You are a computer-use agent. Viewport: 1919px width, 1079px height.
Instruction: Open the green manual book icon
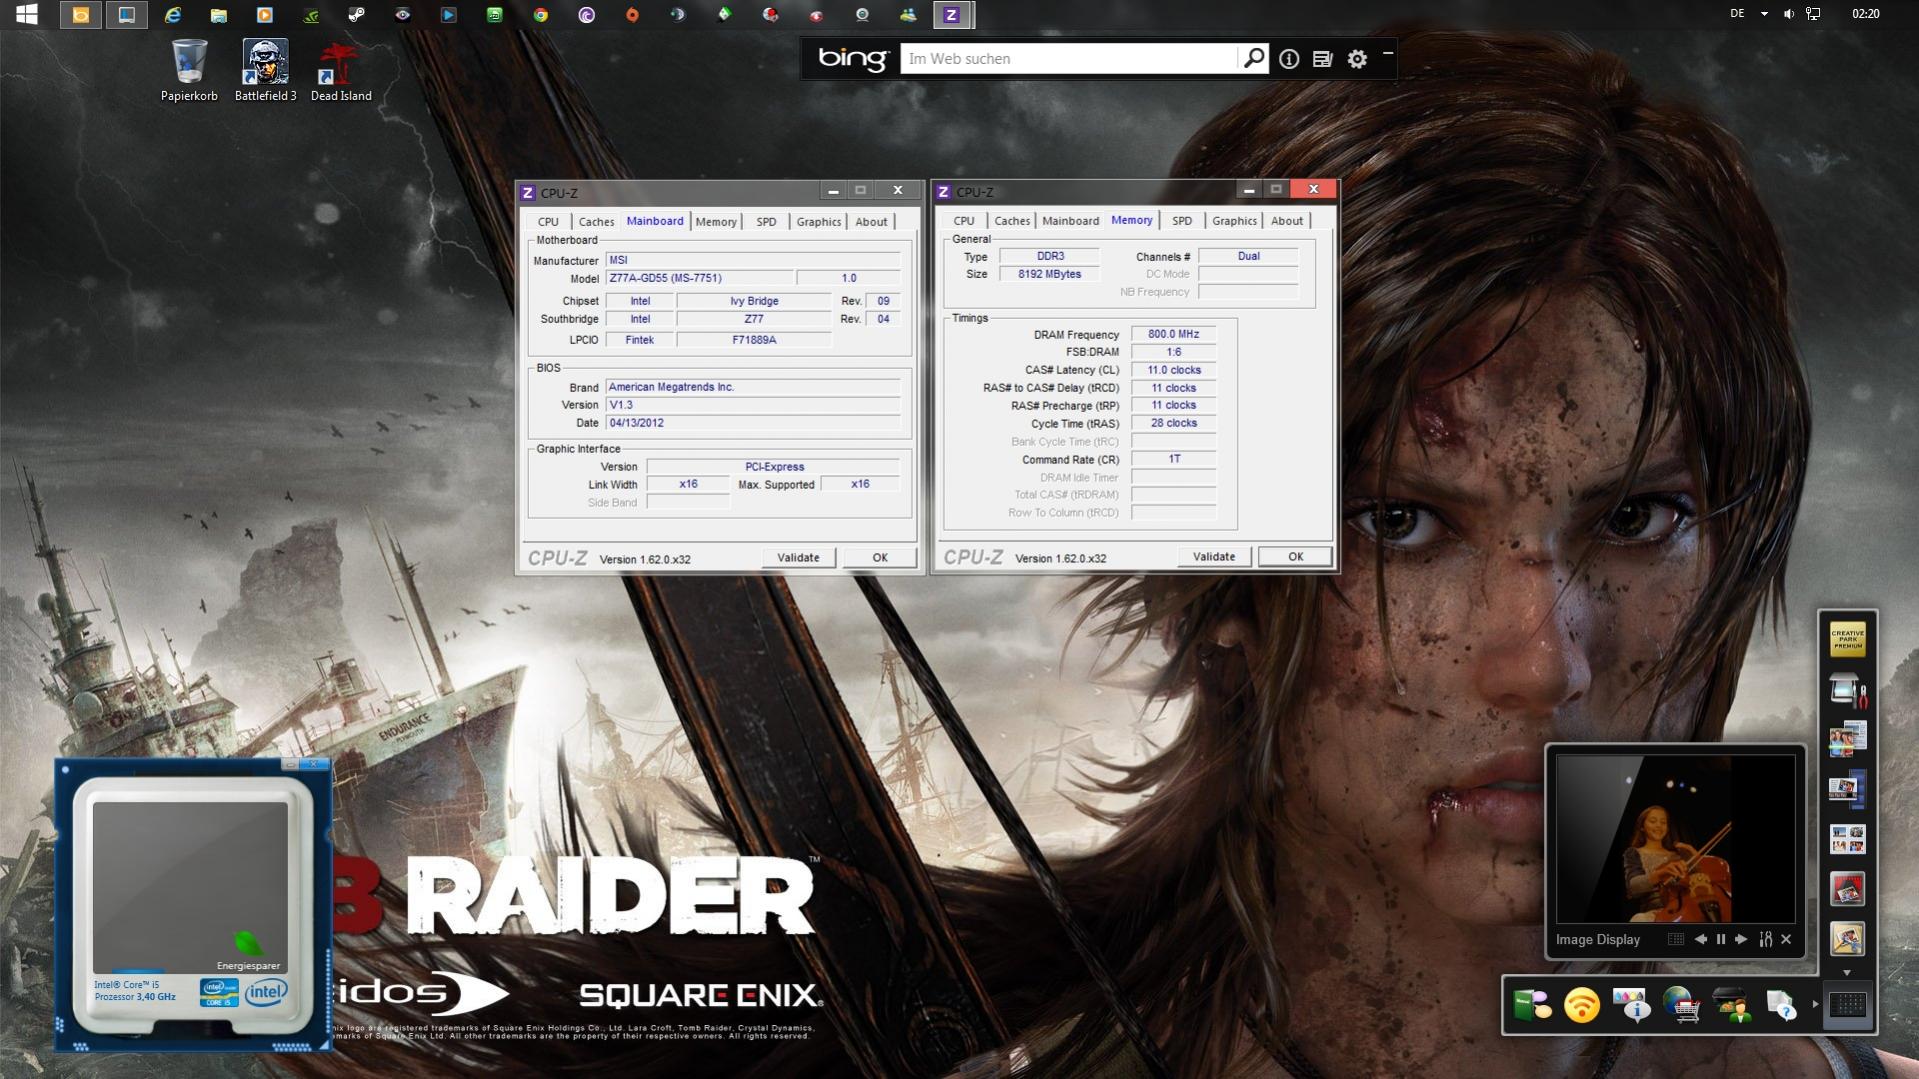(x=1532, y=1005)
